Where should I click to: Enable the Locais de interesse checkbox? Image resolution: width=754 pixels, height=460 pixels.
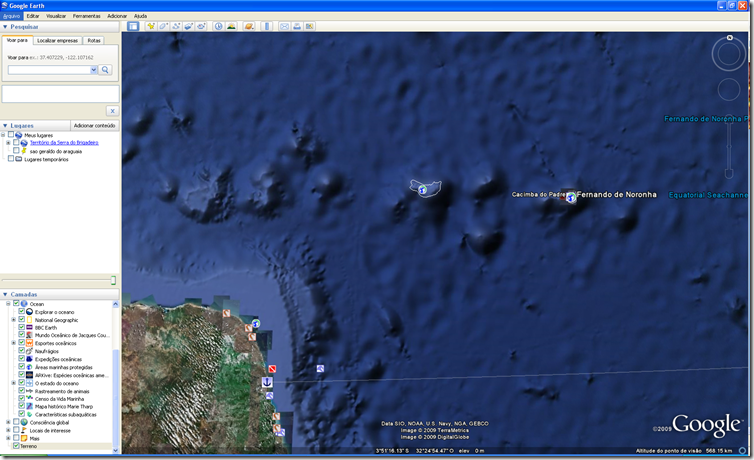[x=16, y=430]
